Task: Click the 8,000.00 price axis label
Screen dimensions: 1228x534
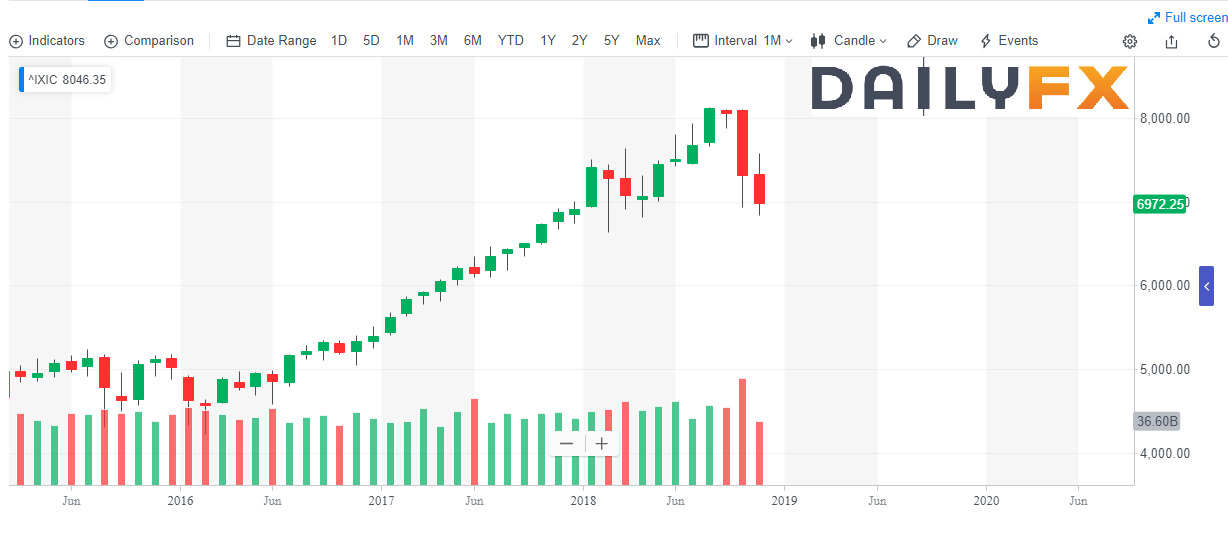Action: [x=1166, y=119]
